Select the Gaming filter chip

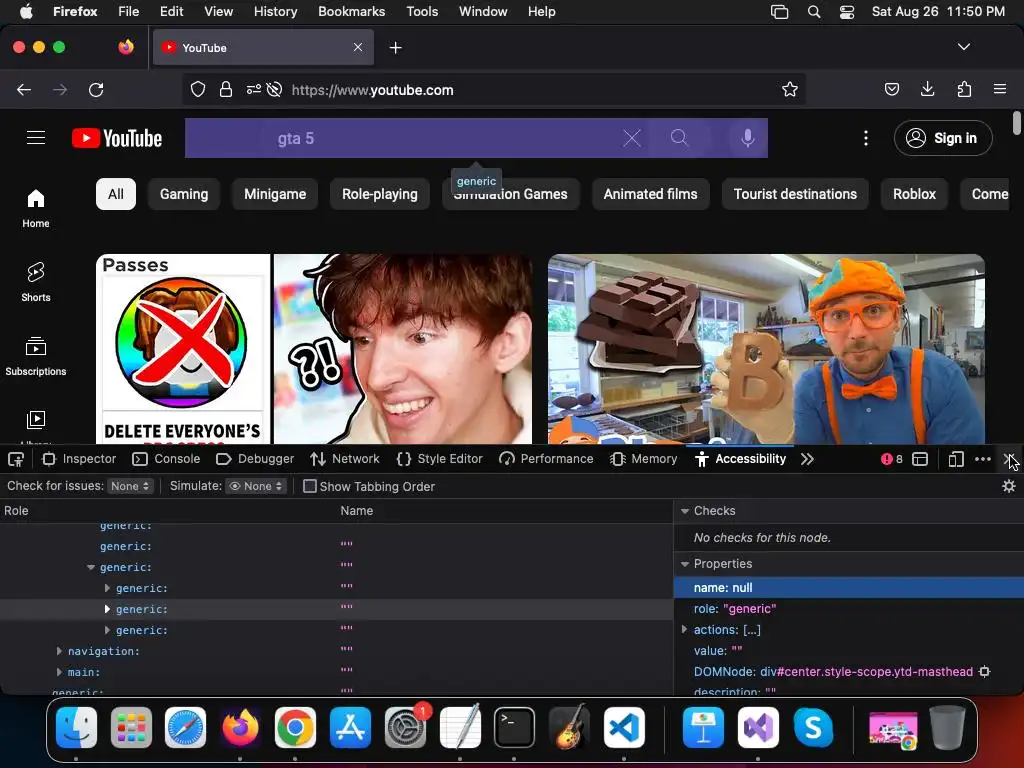click(x=184, y=194)
